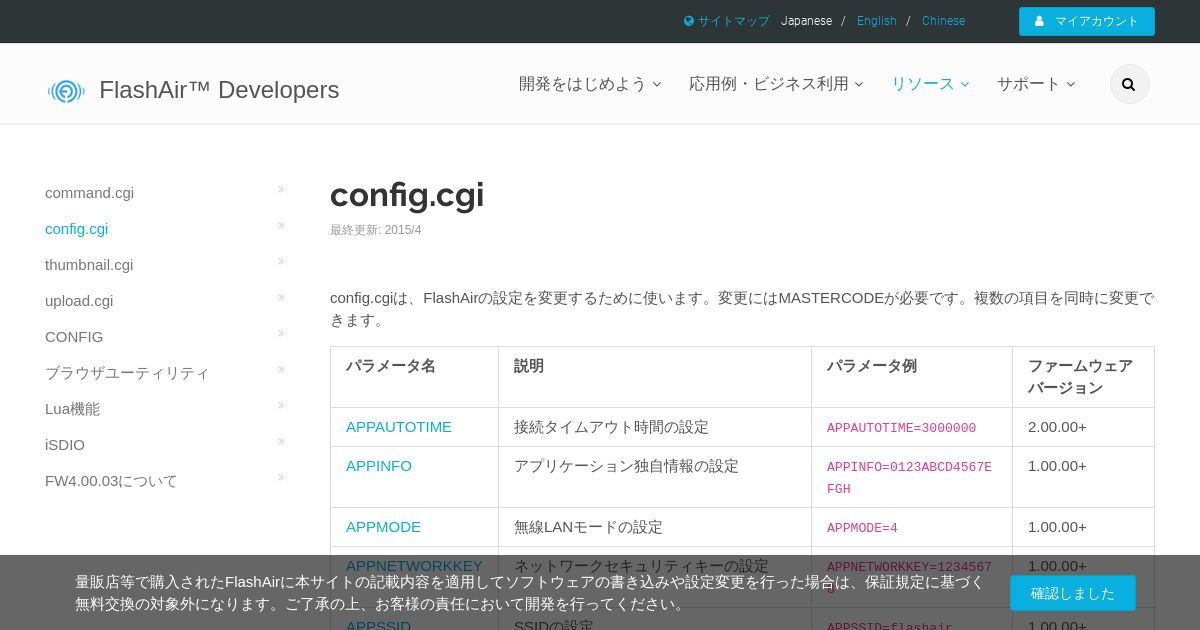Open the Lua機能 sidebar page
The height and width of the screenshot is (630, 1200).
[72, 409]
